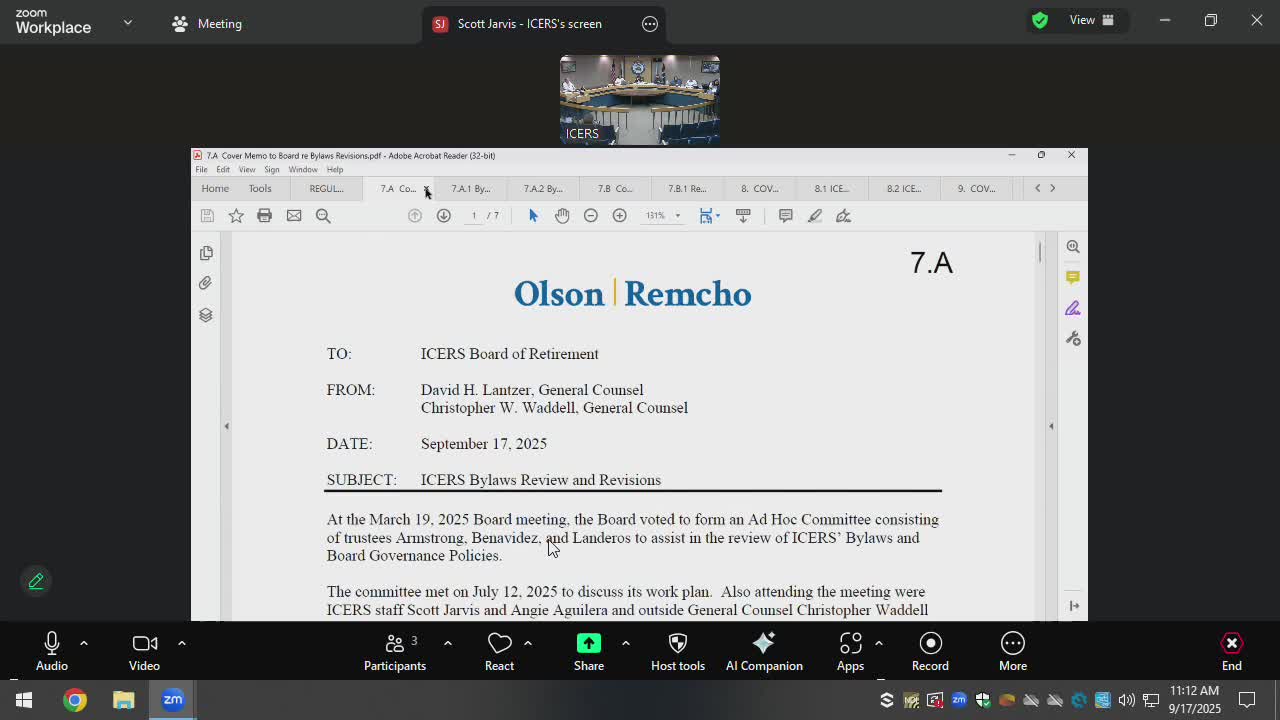Click the green annotation pencil icon
The image size is (1280, 720).
click(x=36, y=581)
